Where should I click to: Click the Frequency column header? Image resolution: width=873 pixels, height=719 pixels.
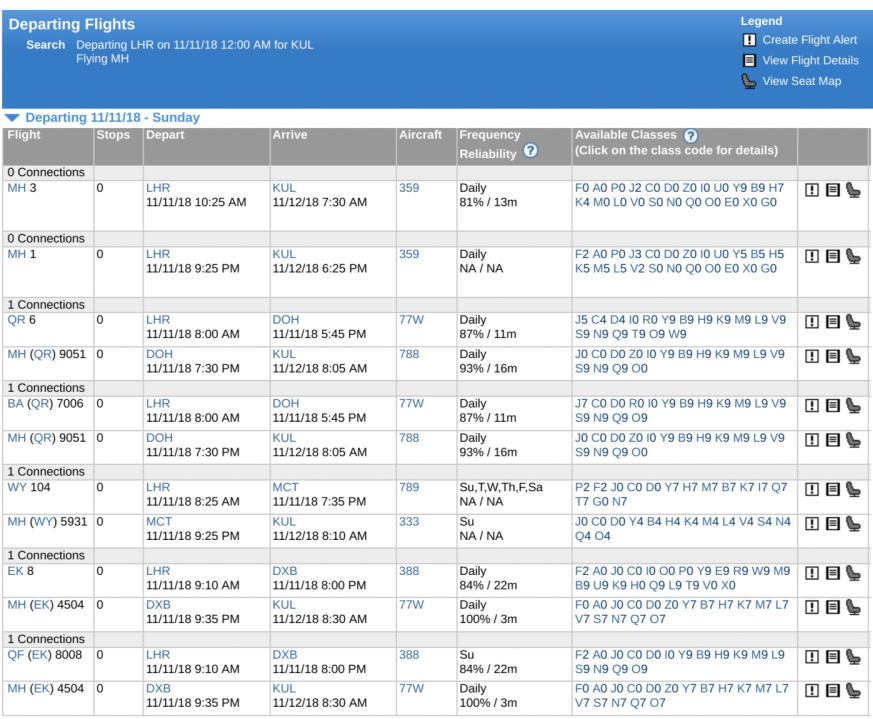(x=490, y=135)
